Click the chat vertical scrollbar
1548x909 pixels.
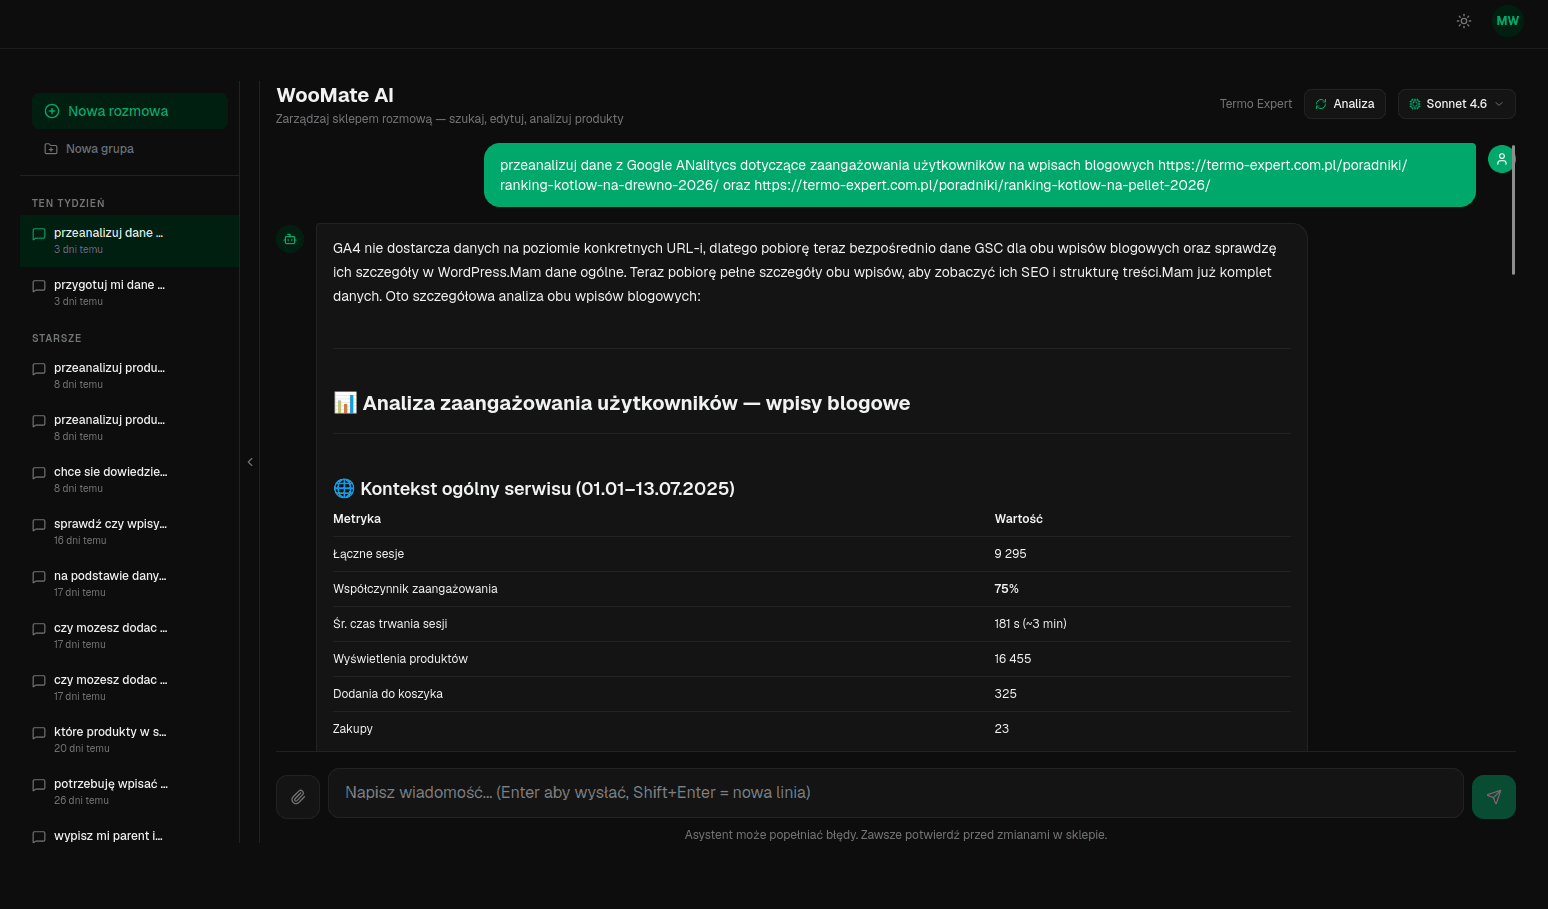pos(1513,210)
